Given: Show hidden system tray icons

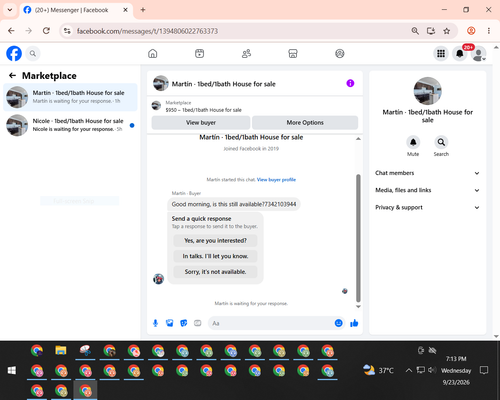Looking at the screenshot, I should 409,370.
